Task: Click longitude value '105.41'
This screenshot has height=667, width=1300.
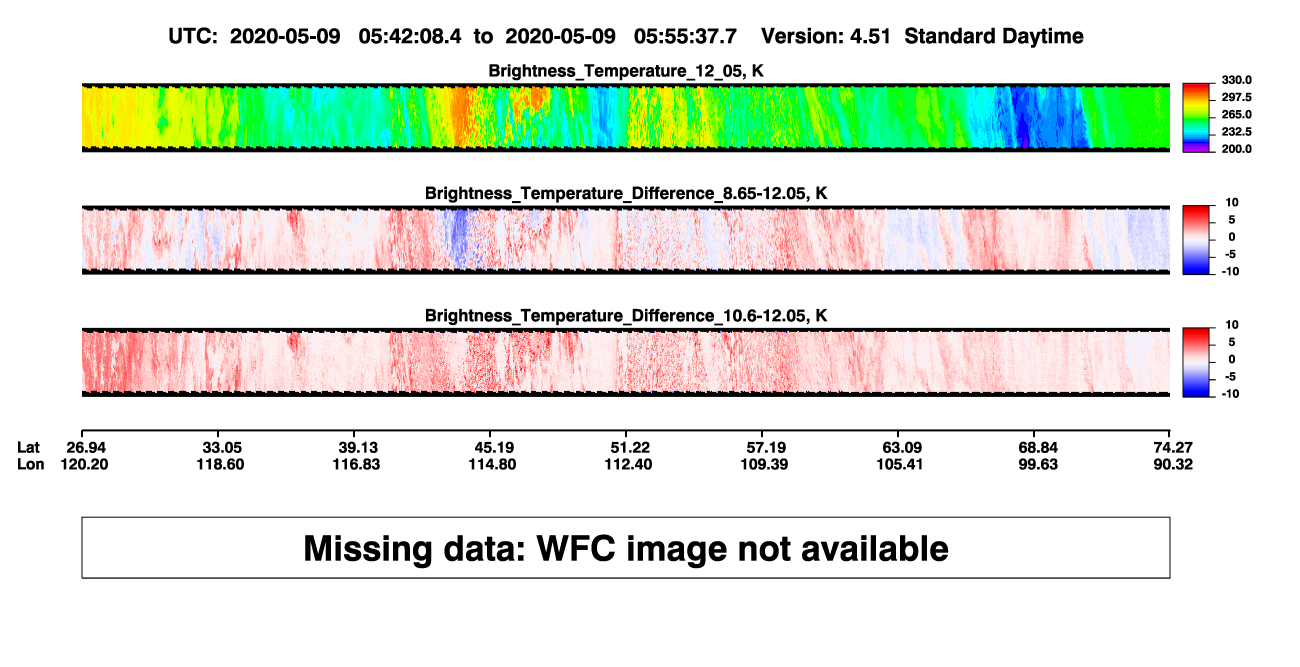Action: point(900,464)
